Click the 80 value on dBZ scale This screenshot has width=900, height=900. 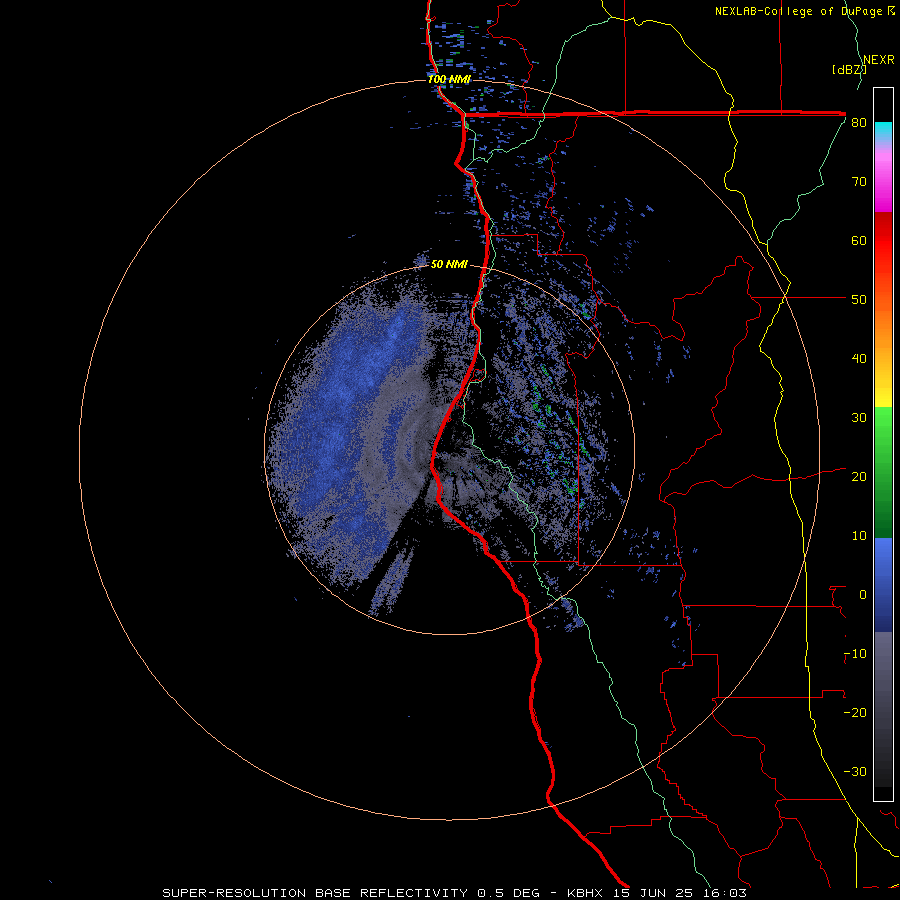pyautogui.click(x=859, y=122)
